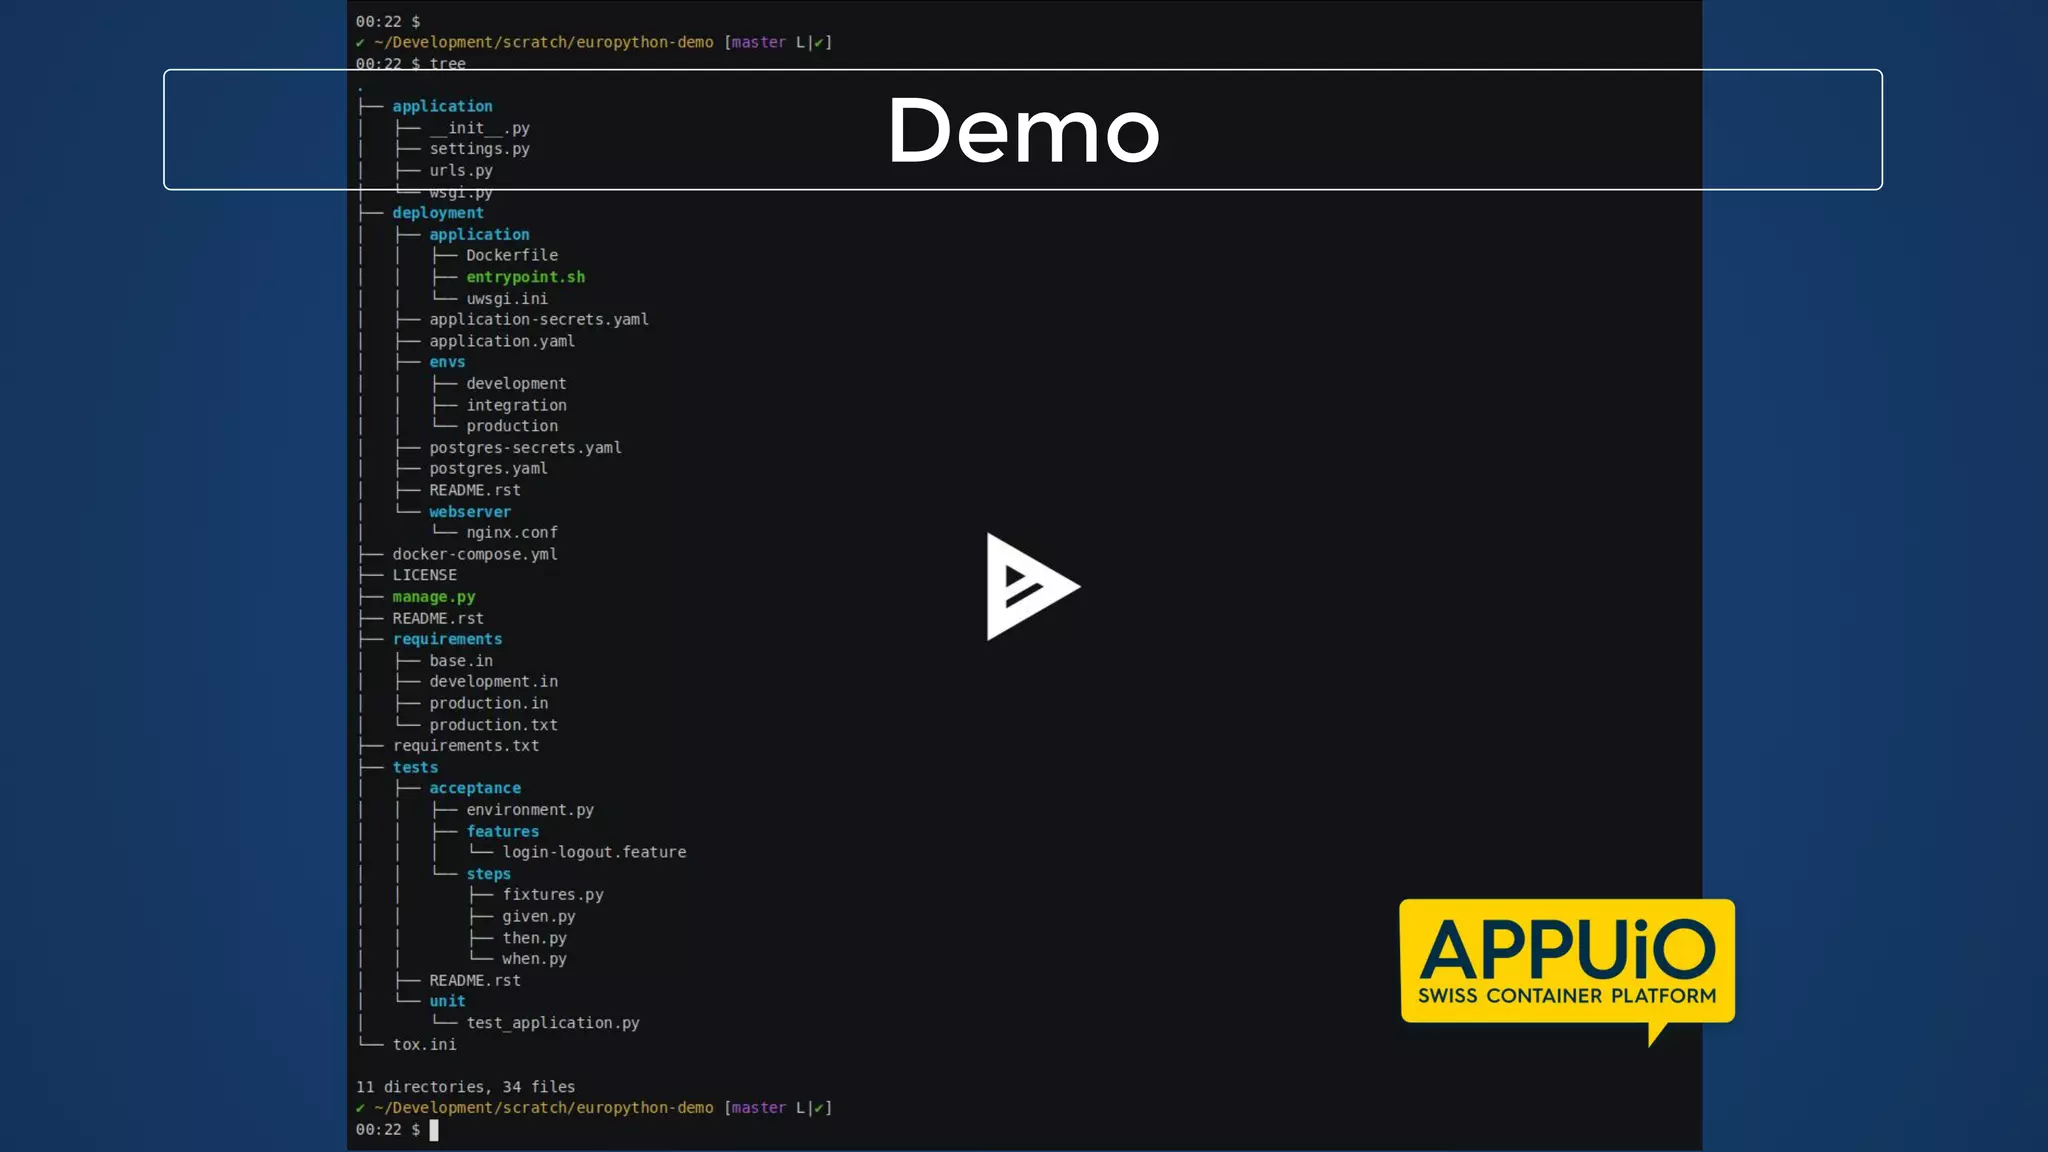Click 'development.in' file name
This screenshot has height=1152, width=2048.
[x=494, y=681]
